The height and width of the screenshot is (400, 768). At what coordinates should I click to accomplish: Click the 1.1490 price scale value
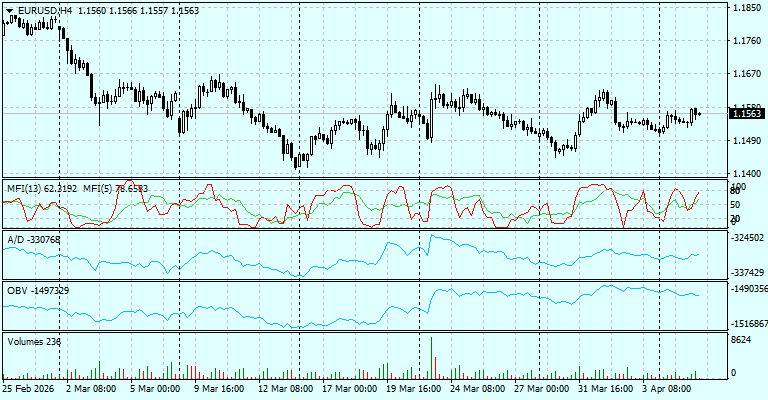(747, 141)
